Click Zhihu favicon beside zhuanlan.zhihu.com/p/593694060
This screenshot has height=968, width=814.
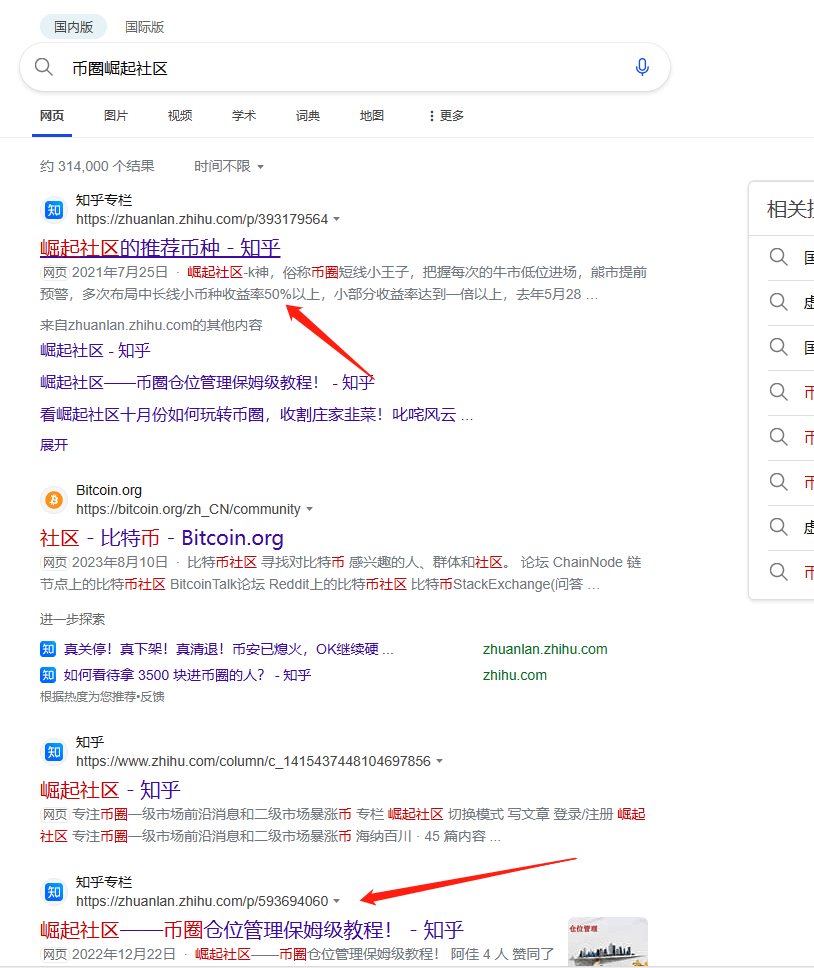[54, 892]
